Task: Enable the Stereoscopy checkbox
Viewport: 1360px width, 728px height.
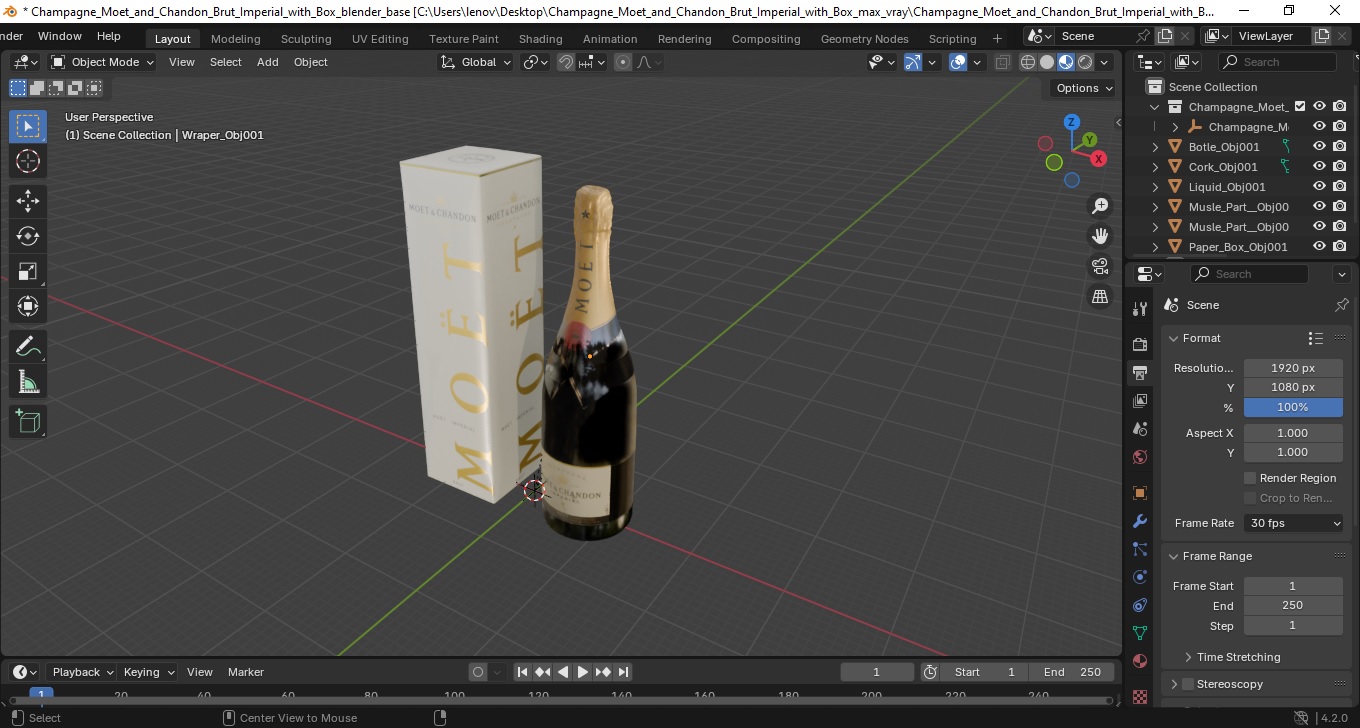Action: coord(1188,684)
